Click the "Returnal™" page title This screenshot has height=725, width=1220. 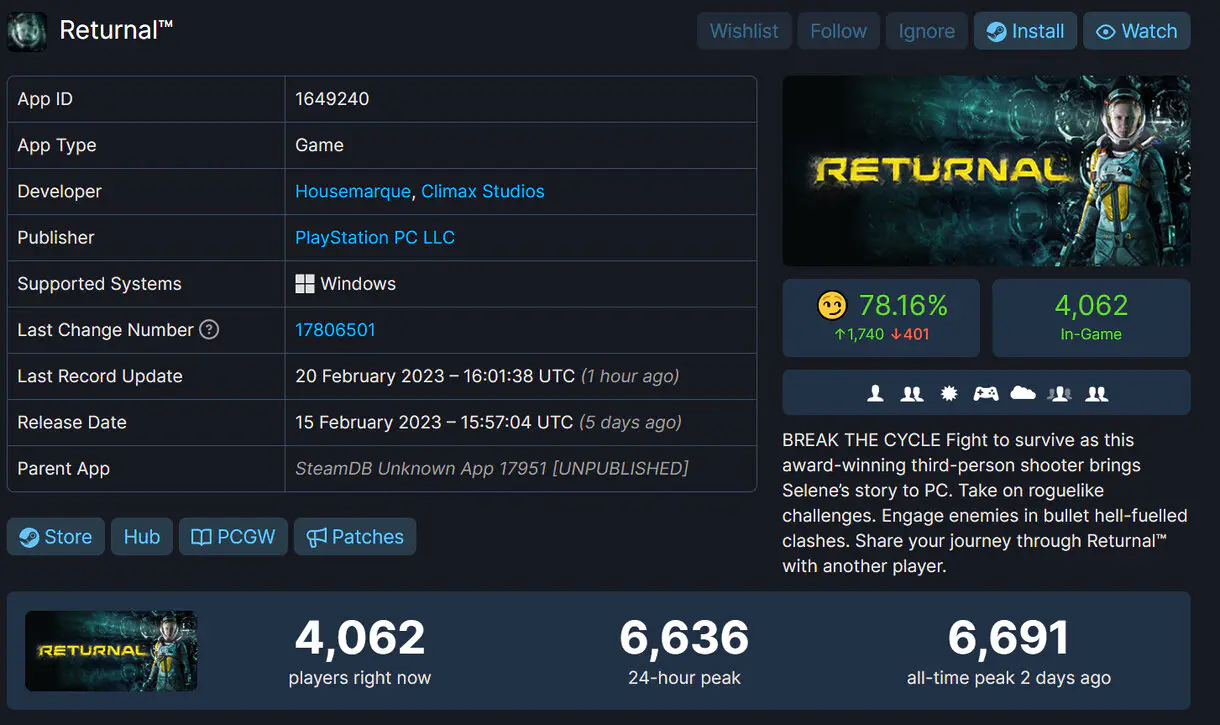pyautogui.click(x=116, y=30)
